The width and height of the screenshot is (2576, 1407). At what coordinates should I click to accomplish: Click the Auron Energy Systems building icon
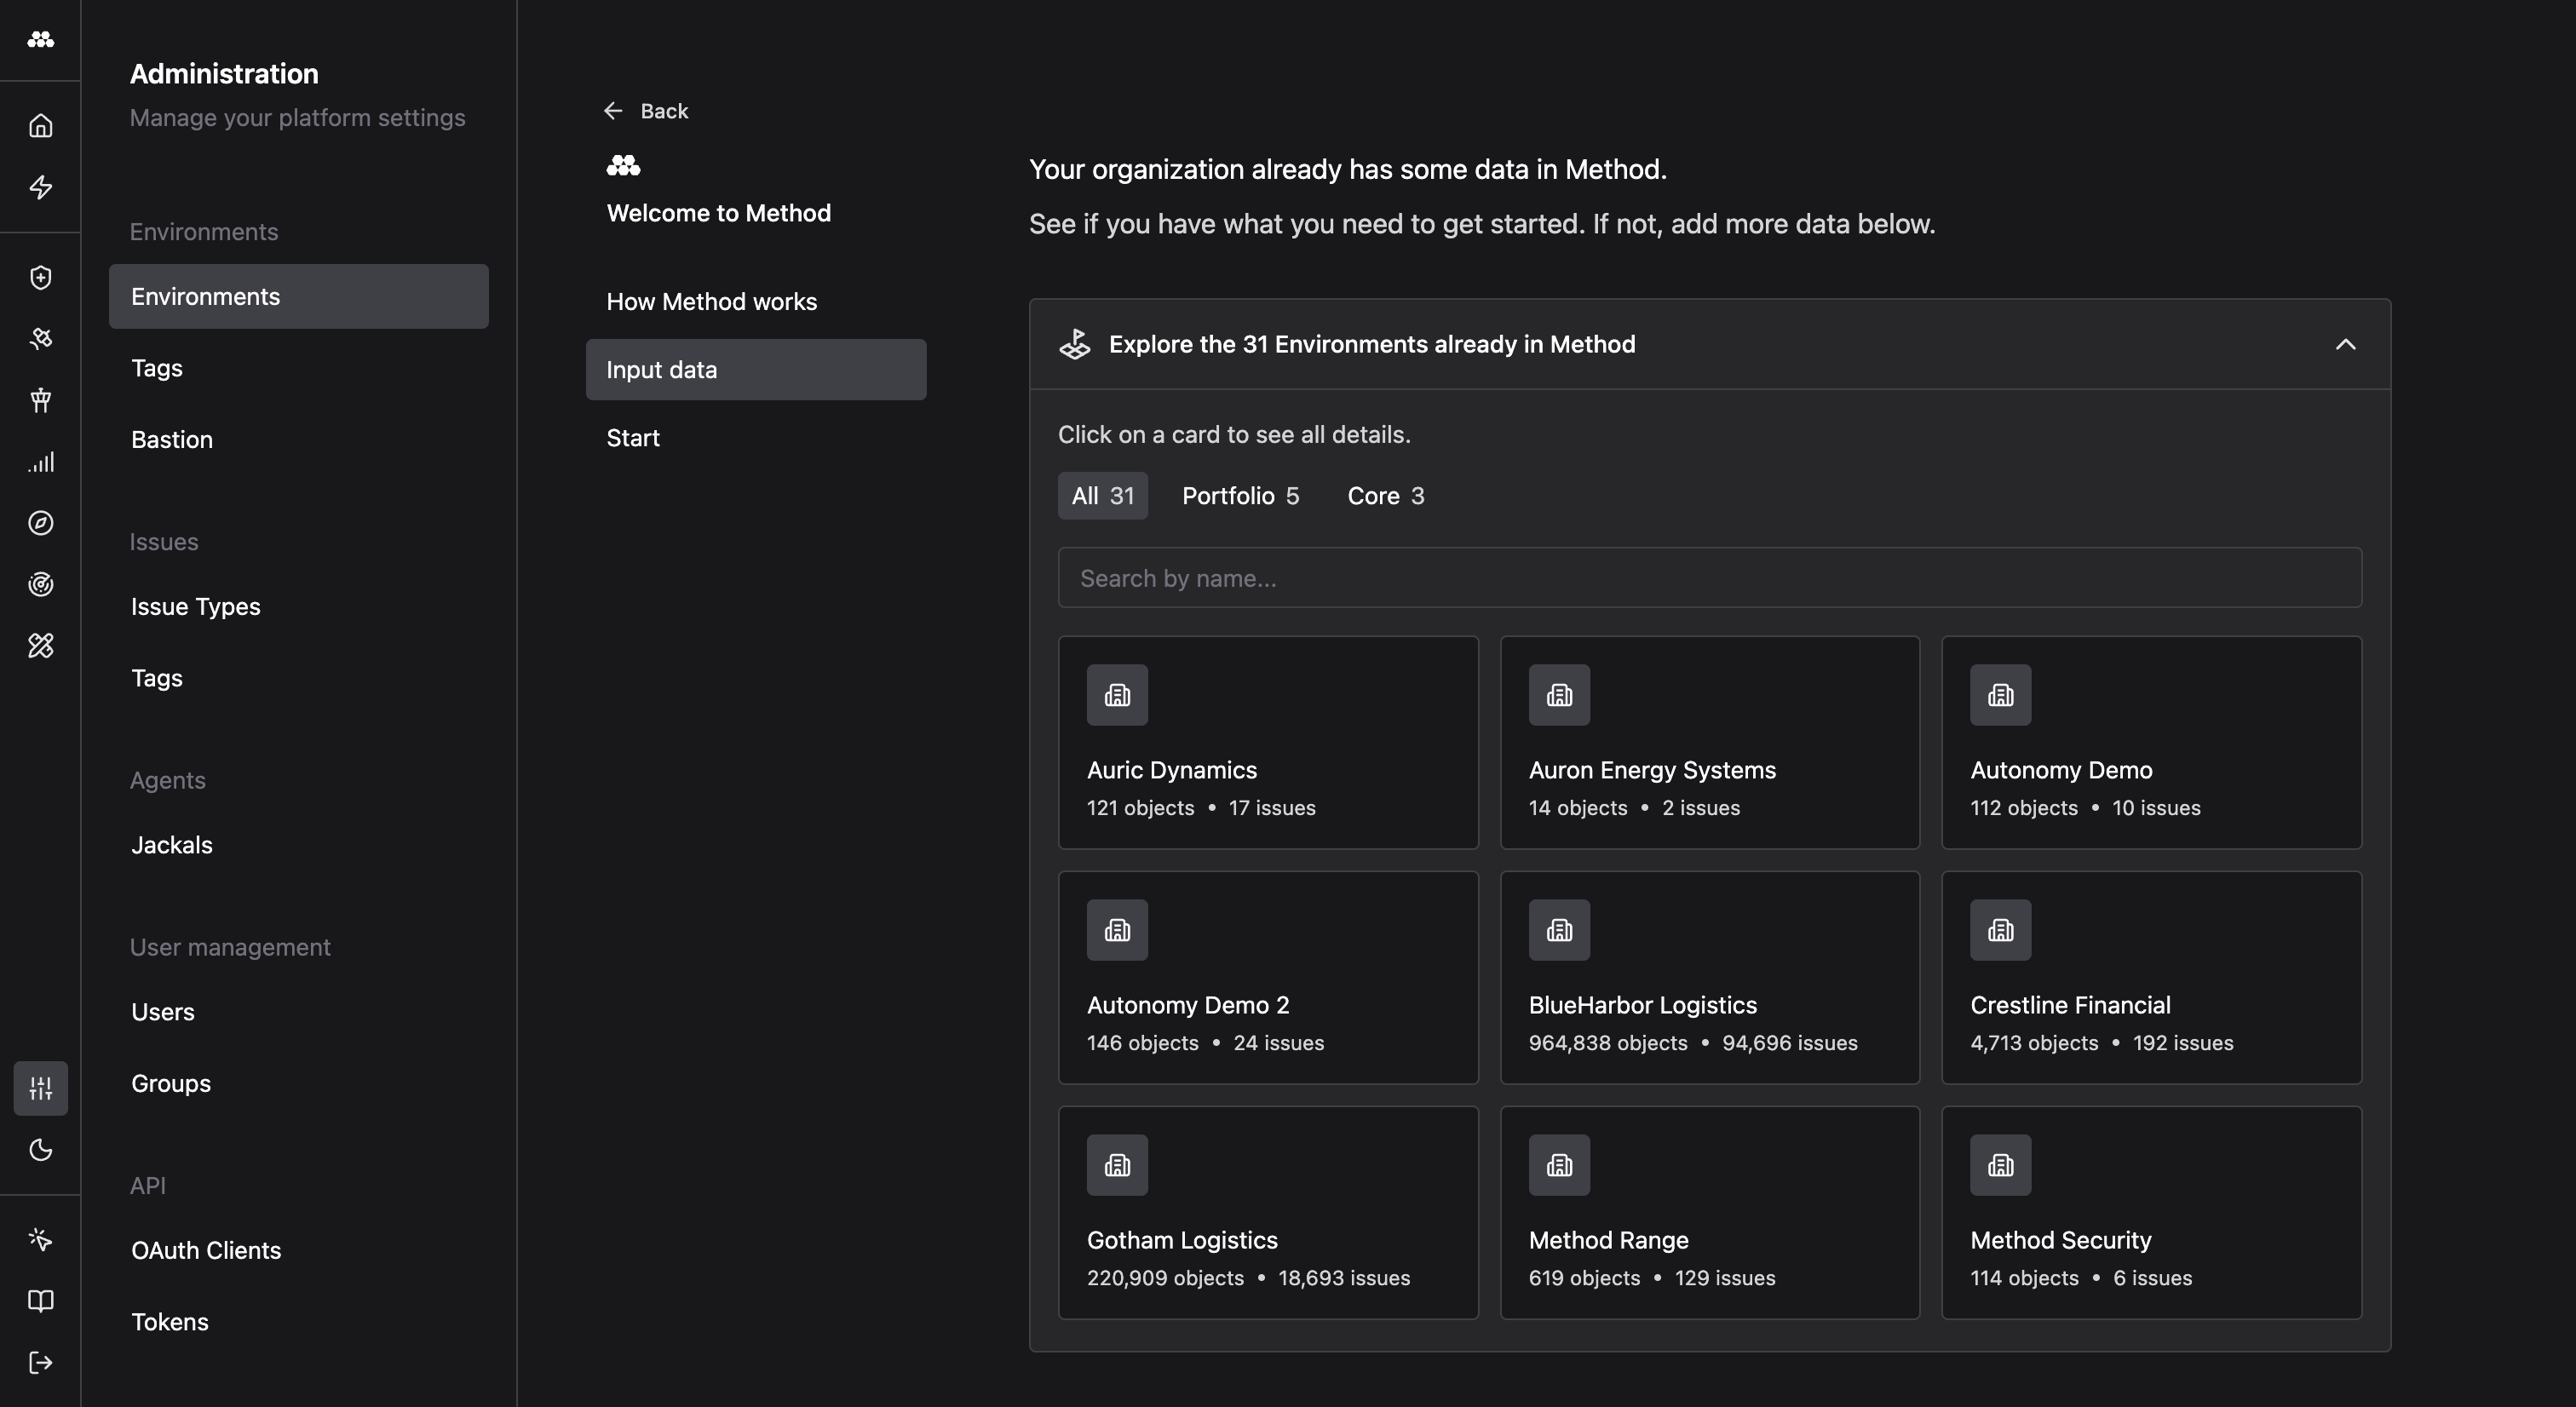coord(1559,695)
